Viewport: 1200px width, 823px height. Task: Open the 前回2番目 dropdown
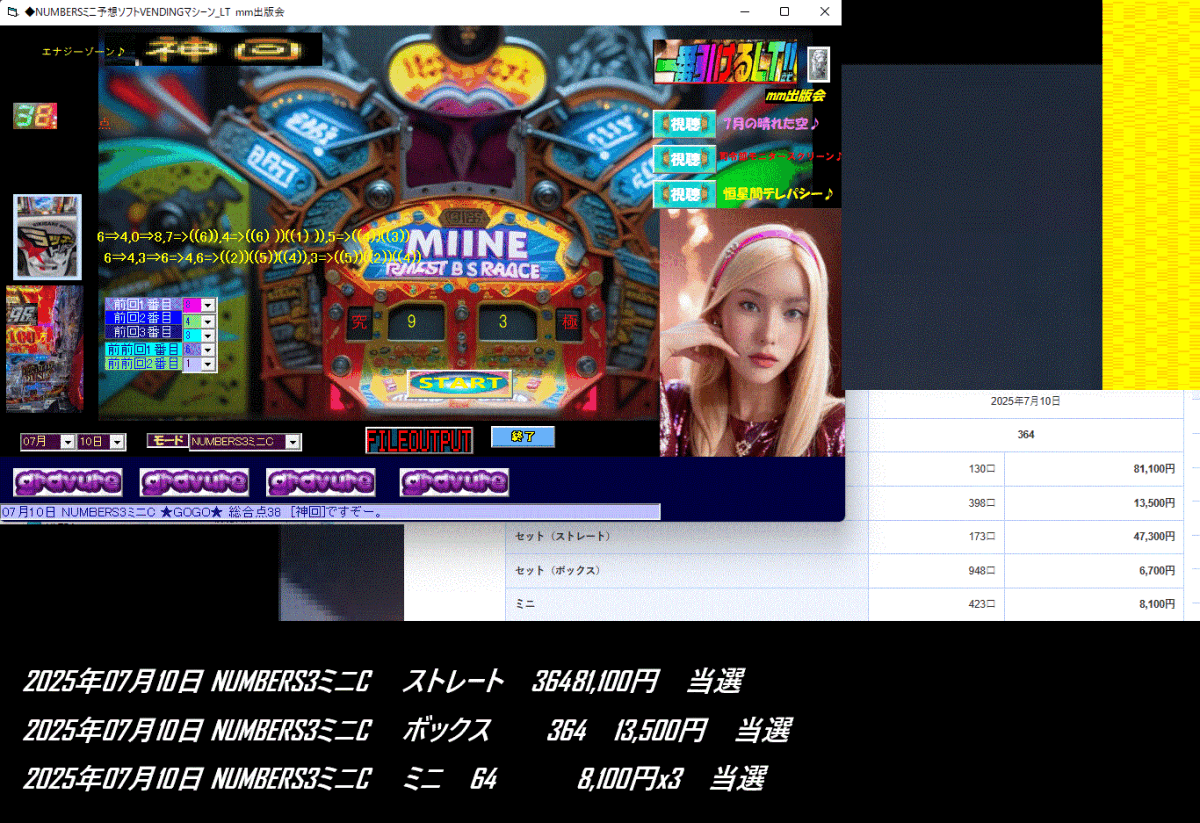coord(208,321)
